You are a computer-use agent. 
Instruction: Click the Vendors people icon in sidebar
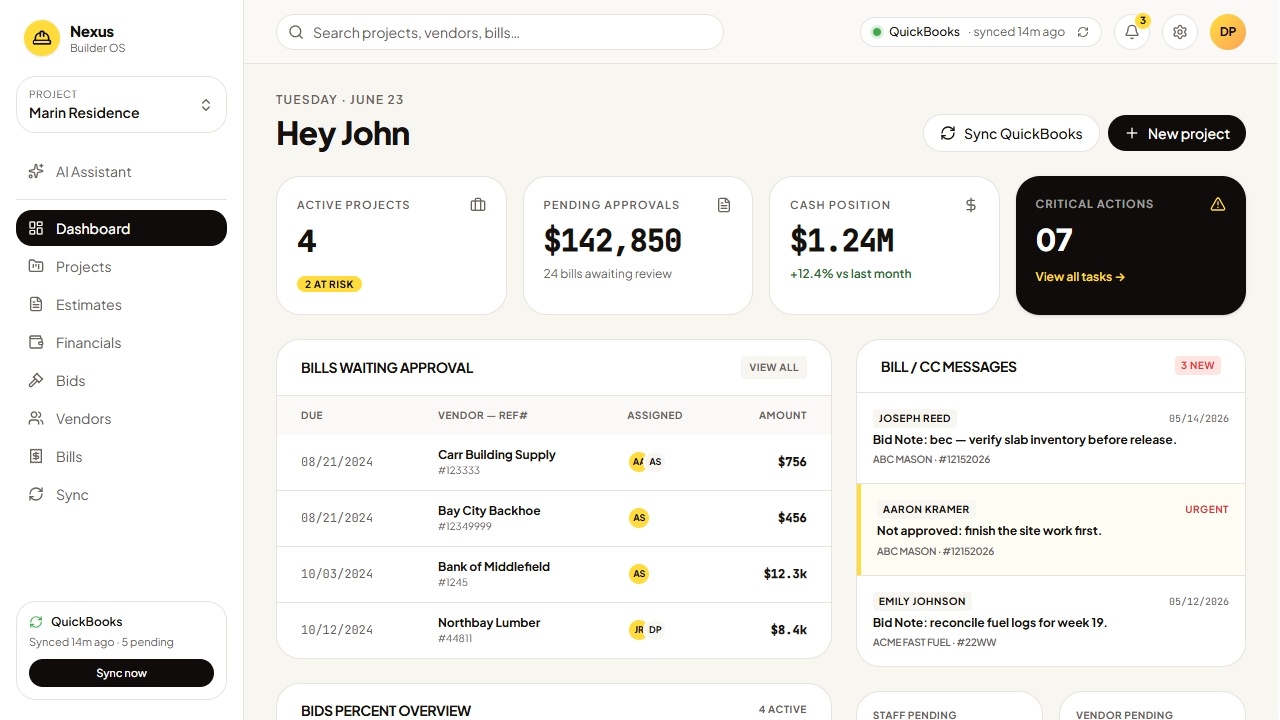pos(36,418)
